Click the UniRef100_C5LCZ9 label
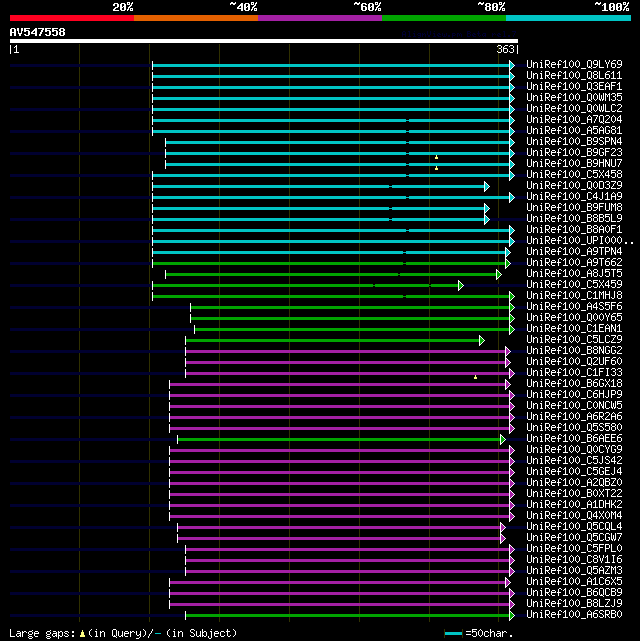The image size is (640, 641). (x=574, y=340)
